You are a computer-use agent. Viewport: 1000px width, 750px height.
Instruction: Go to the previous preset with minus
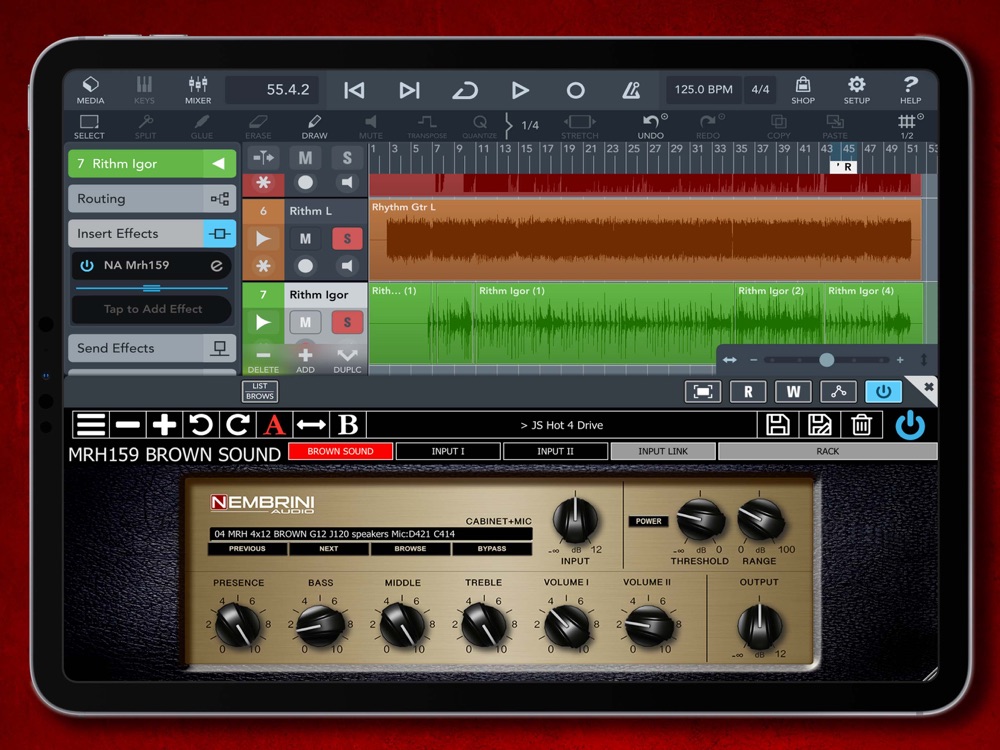pos(128,425)
